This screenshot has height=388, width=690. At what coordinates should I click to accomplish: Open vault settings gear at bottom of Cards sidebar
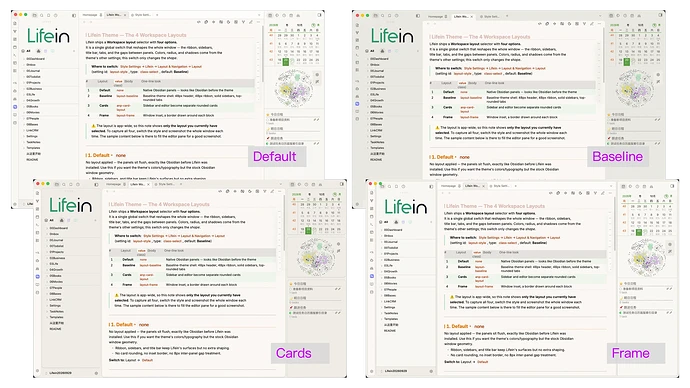coord(96,373)
